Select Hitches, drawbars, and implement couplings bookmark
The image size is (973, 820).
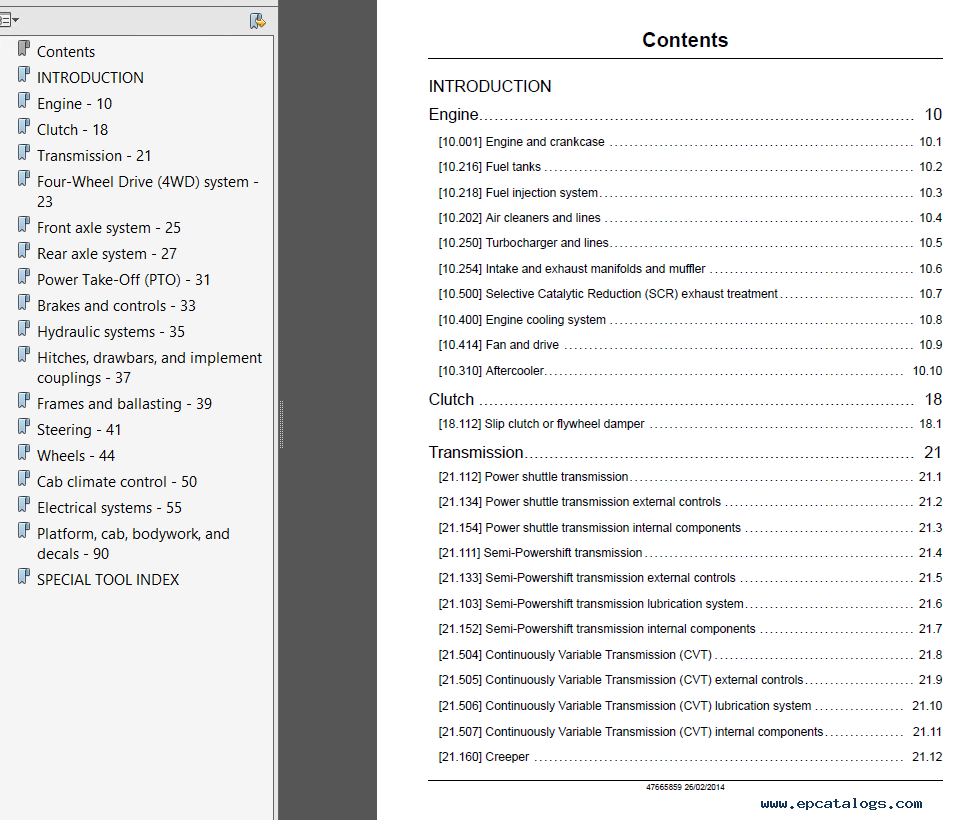click(x=150, y=368)
